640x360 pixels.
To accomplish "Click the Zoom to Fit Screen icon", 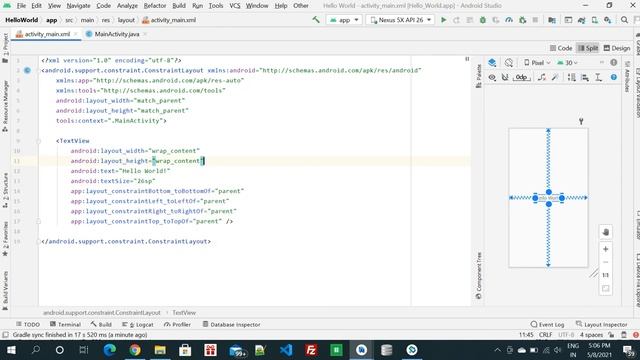I will click(x=605, y=289).
